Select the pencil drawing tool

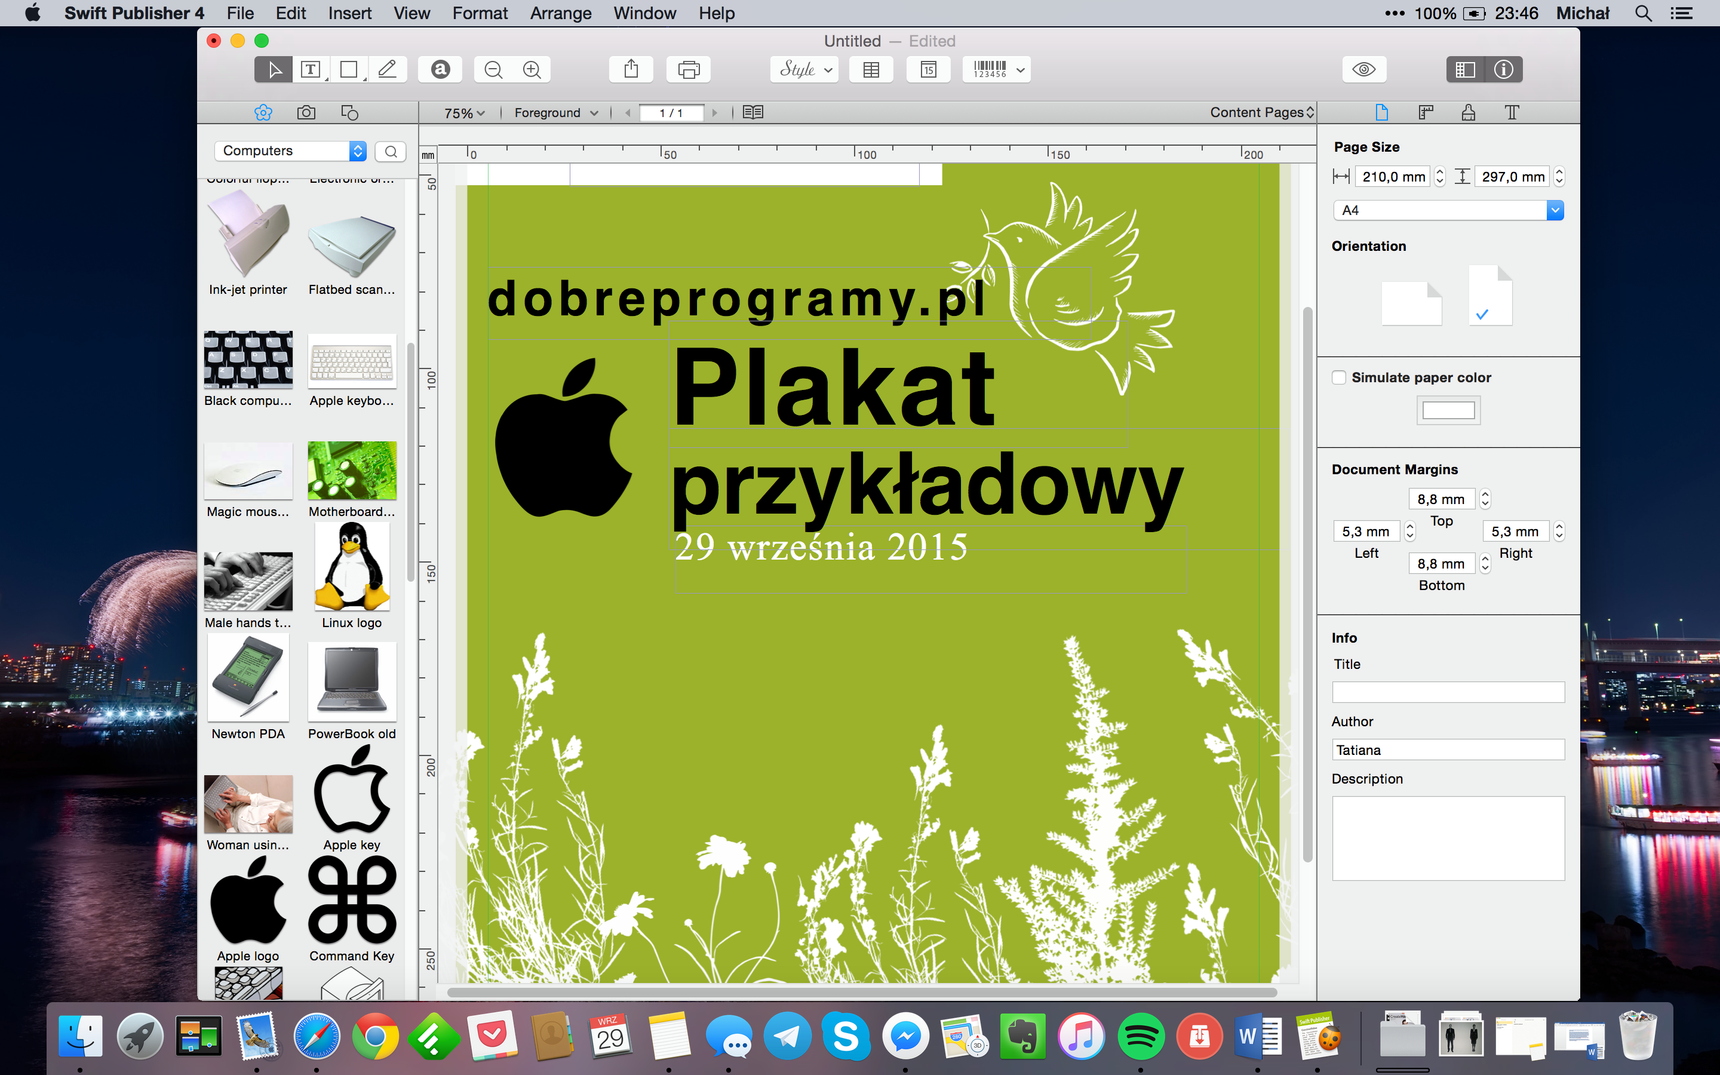[x=388, y=69]
